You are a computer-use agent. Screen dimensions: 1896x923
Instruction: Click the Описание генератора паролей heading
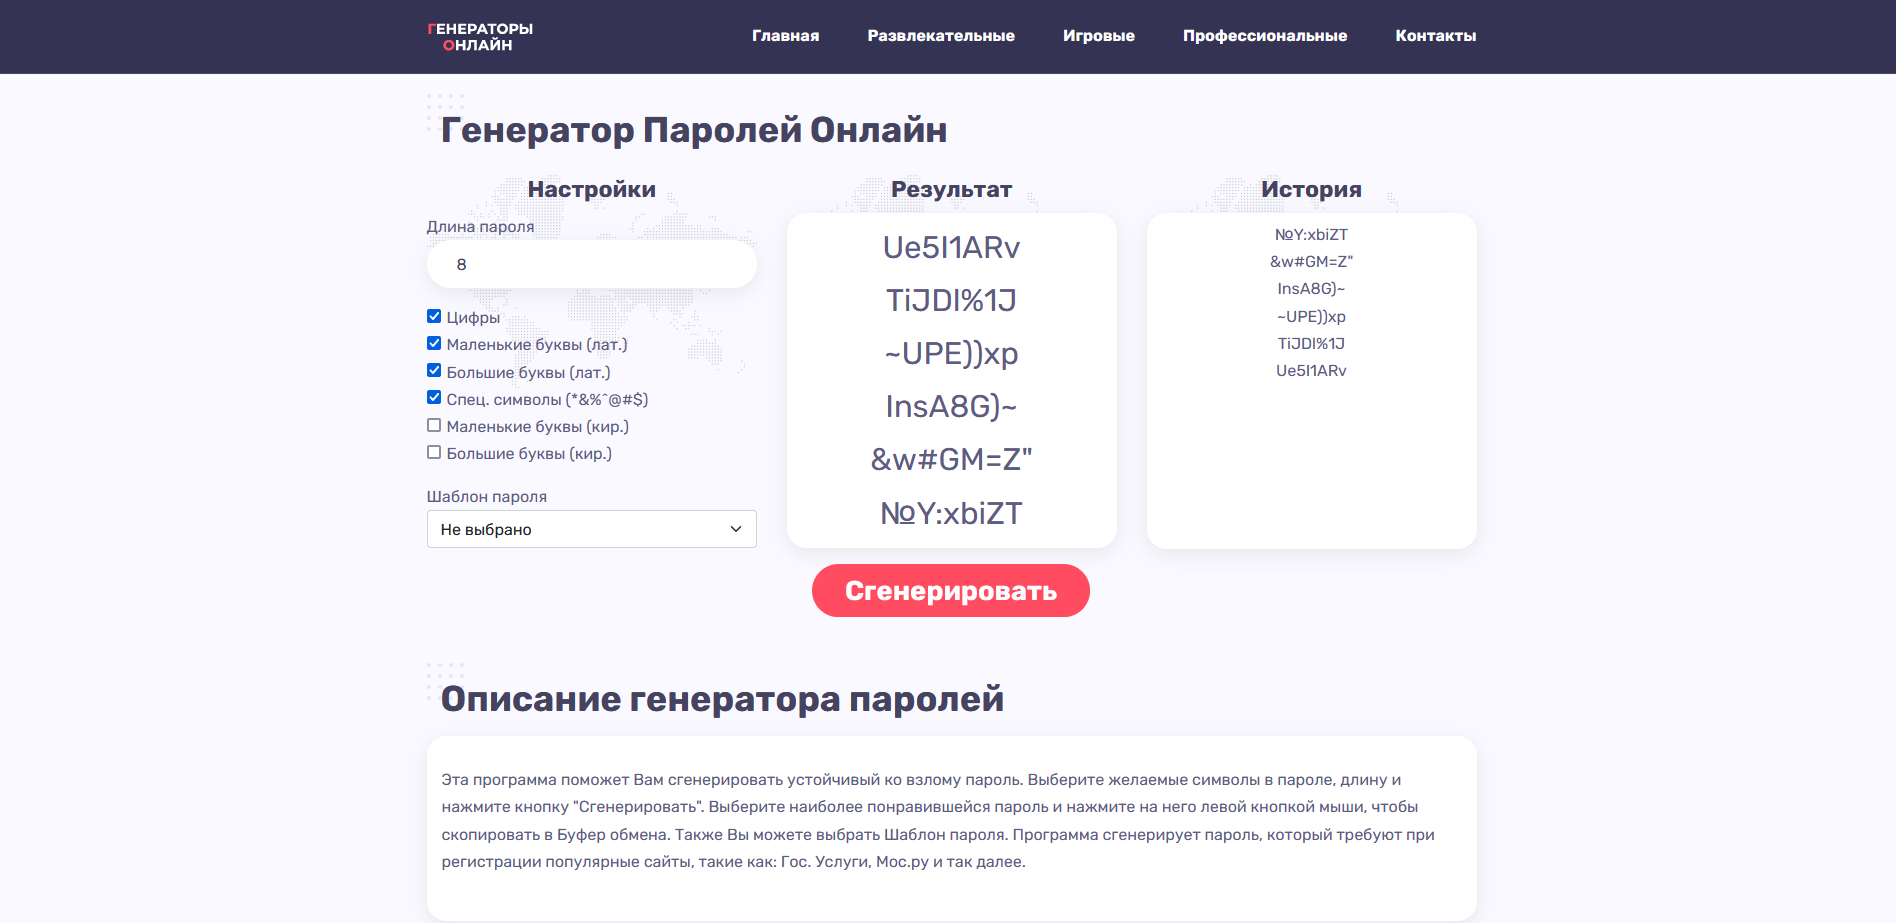click(x=722, y=699)
